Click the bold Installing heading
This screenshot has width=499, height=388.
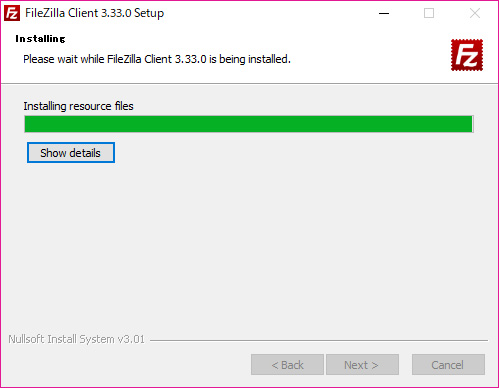[x=40, y=39]
